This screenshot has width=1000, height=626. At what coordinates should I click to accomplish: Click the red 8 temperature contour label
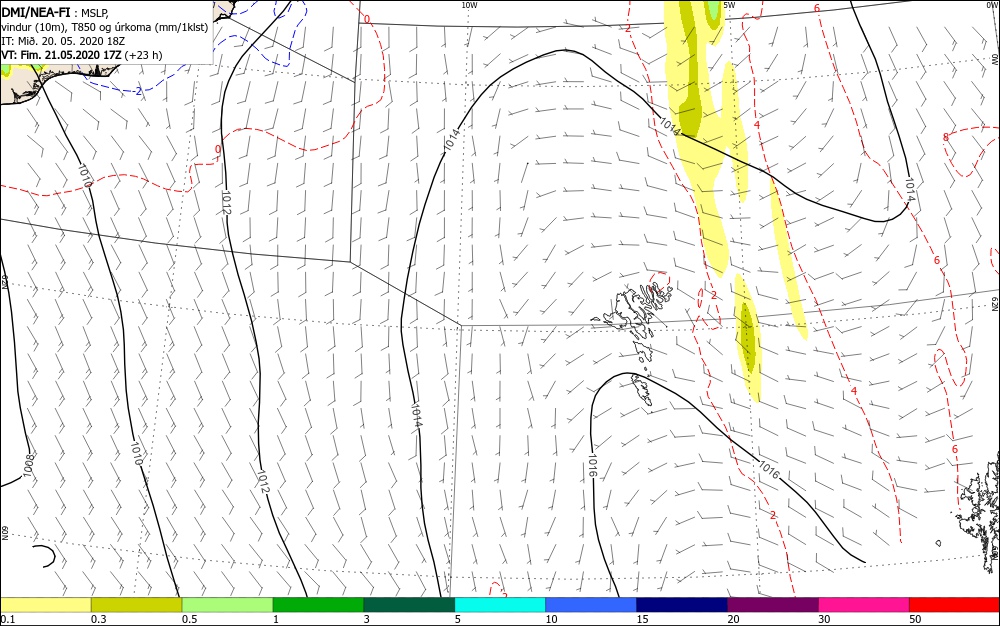pos(946,137)
